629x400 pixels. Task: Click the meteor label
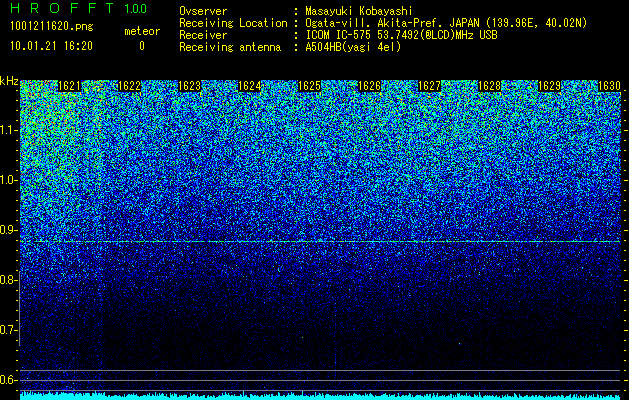(x=142, y=31)
